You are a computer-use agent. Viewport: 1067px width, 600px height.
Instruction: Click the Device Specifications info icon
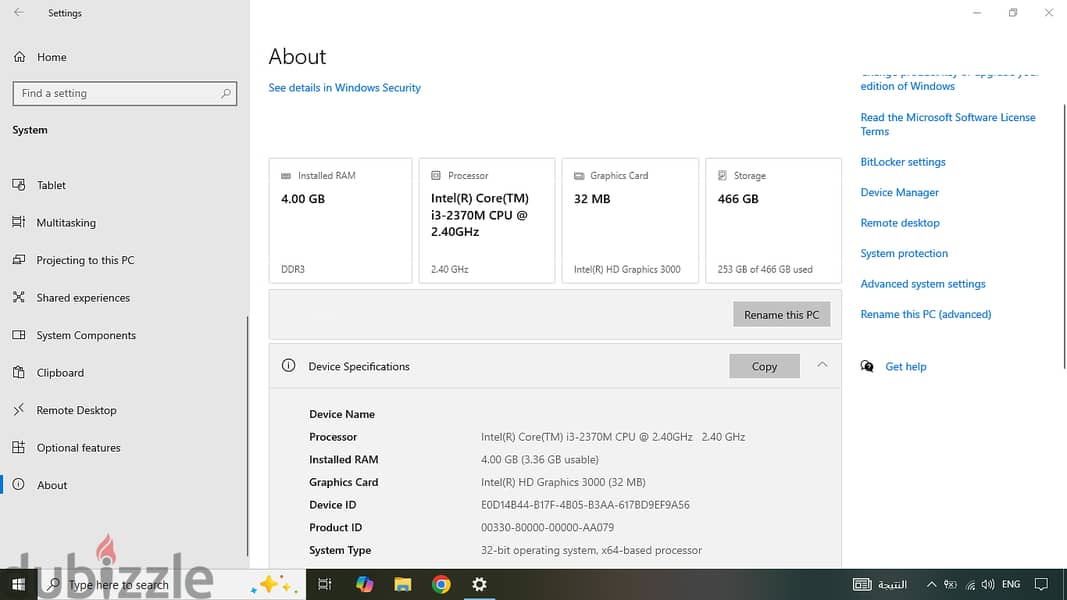tap(289, 365)
